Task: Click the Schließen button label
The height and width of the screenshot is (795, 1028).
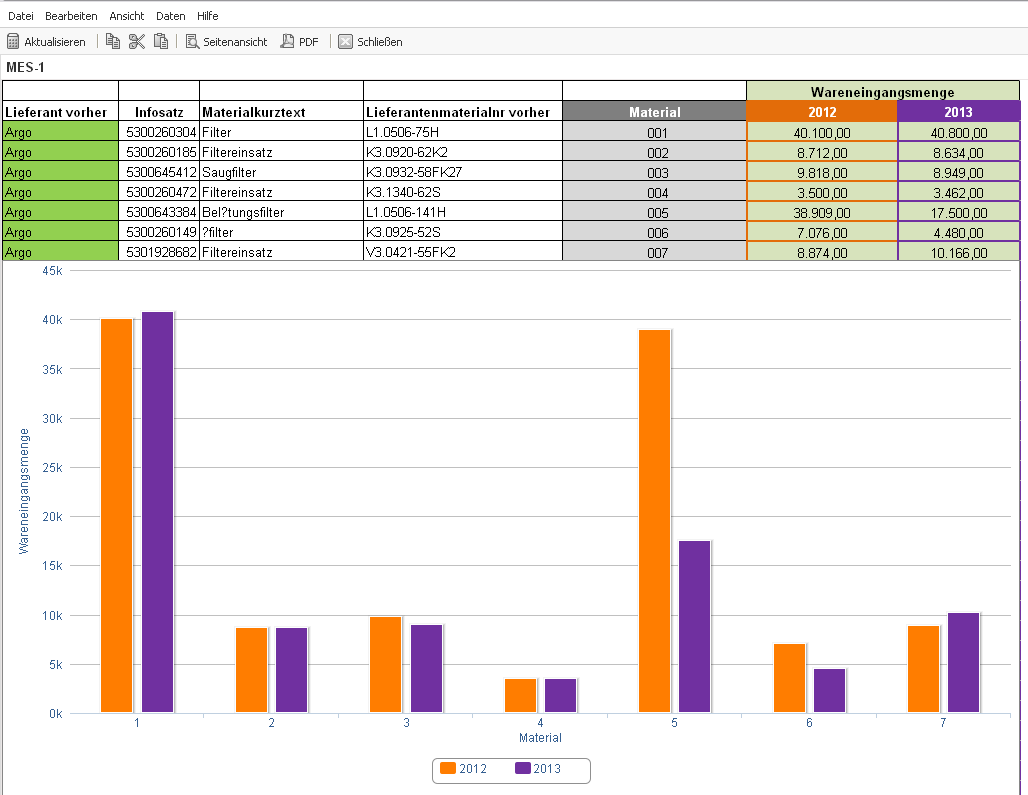Action: click(380, 42)
